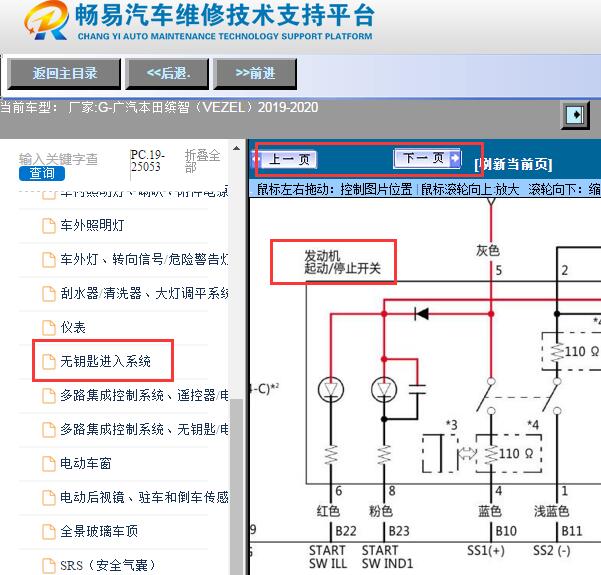Image resolution: width=601 pixels, height=575 pixels.
Task: Open 刮水器/清洗器、大灯调平系统 item
Action: 144,294
